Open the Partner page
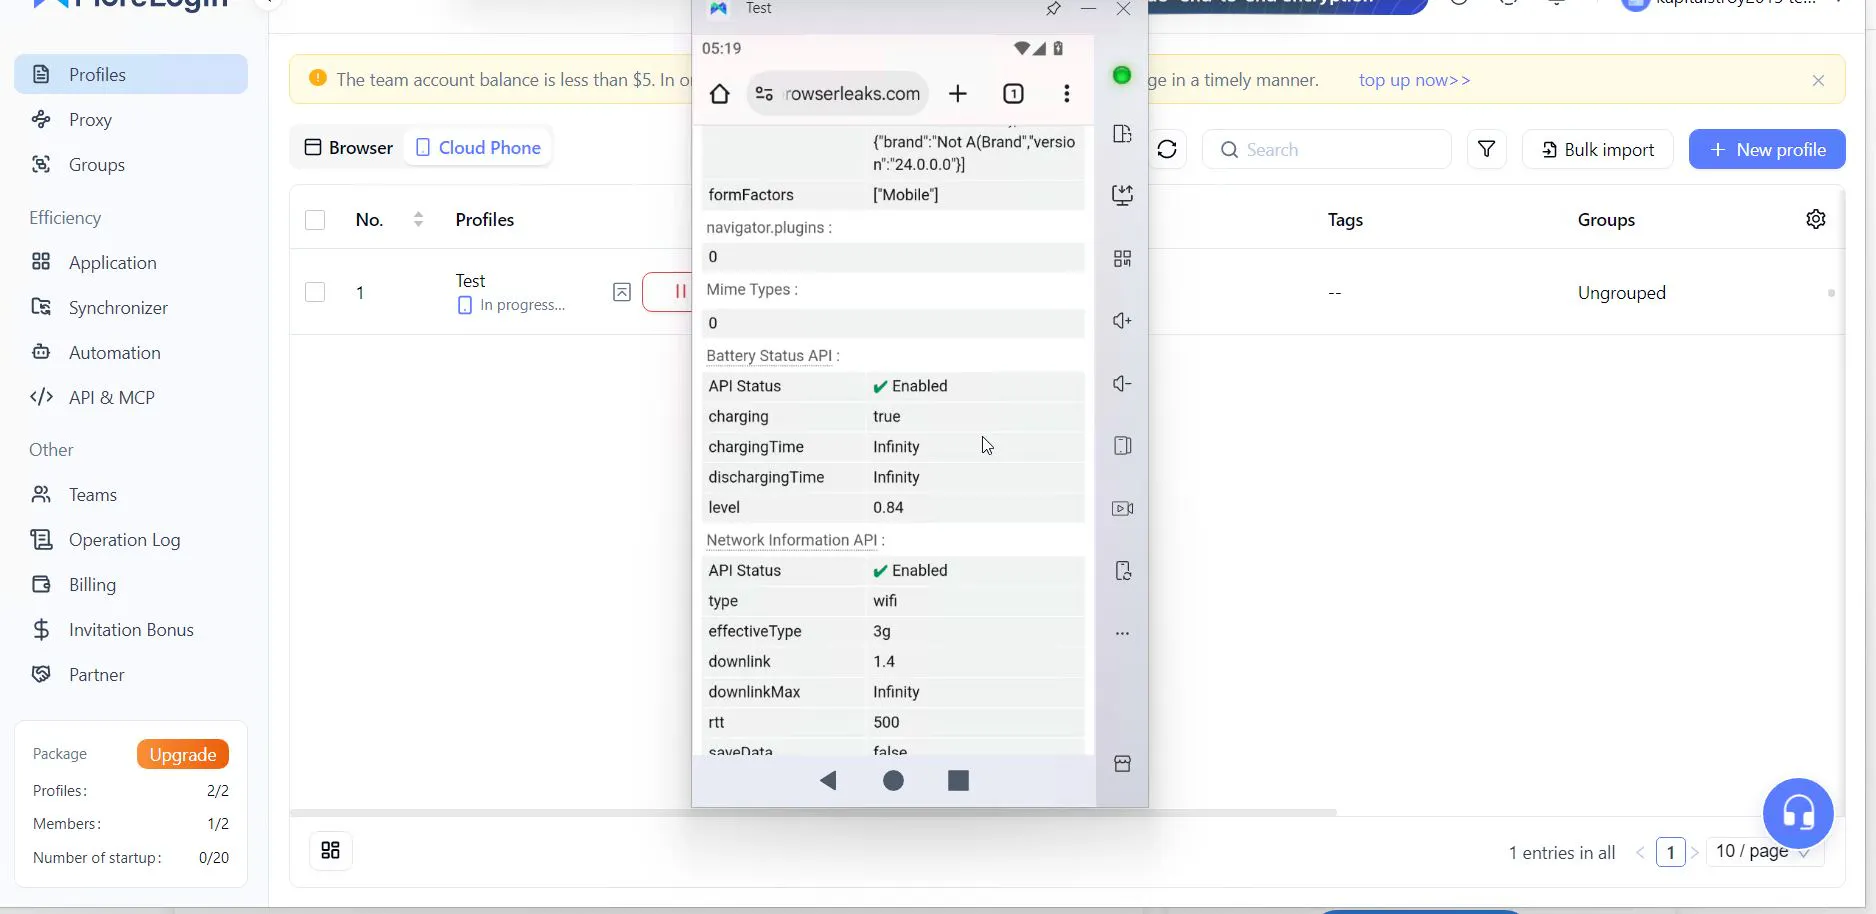The width and height of the screenshot is (1876, 914). 131,674
